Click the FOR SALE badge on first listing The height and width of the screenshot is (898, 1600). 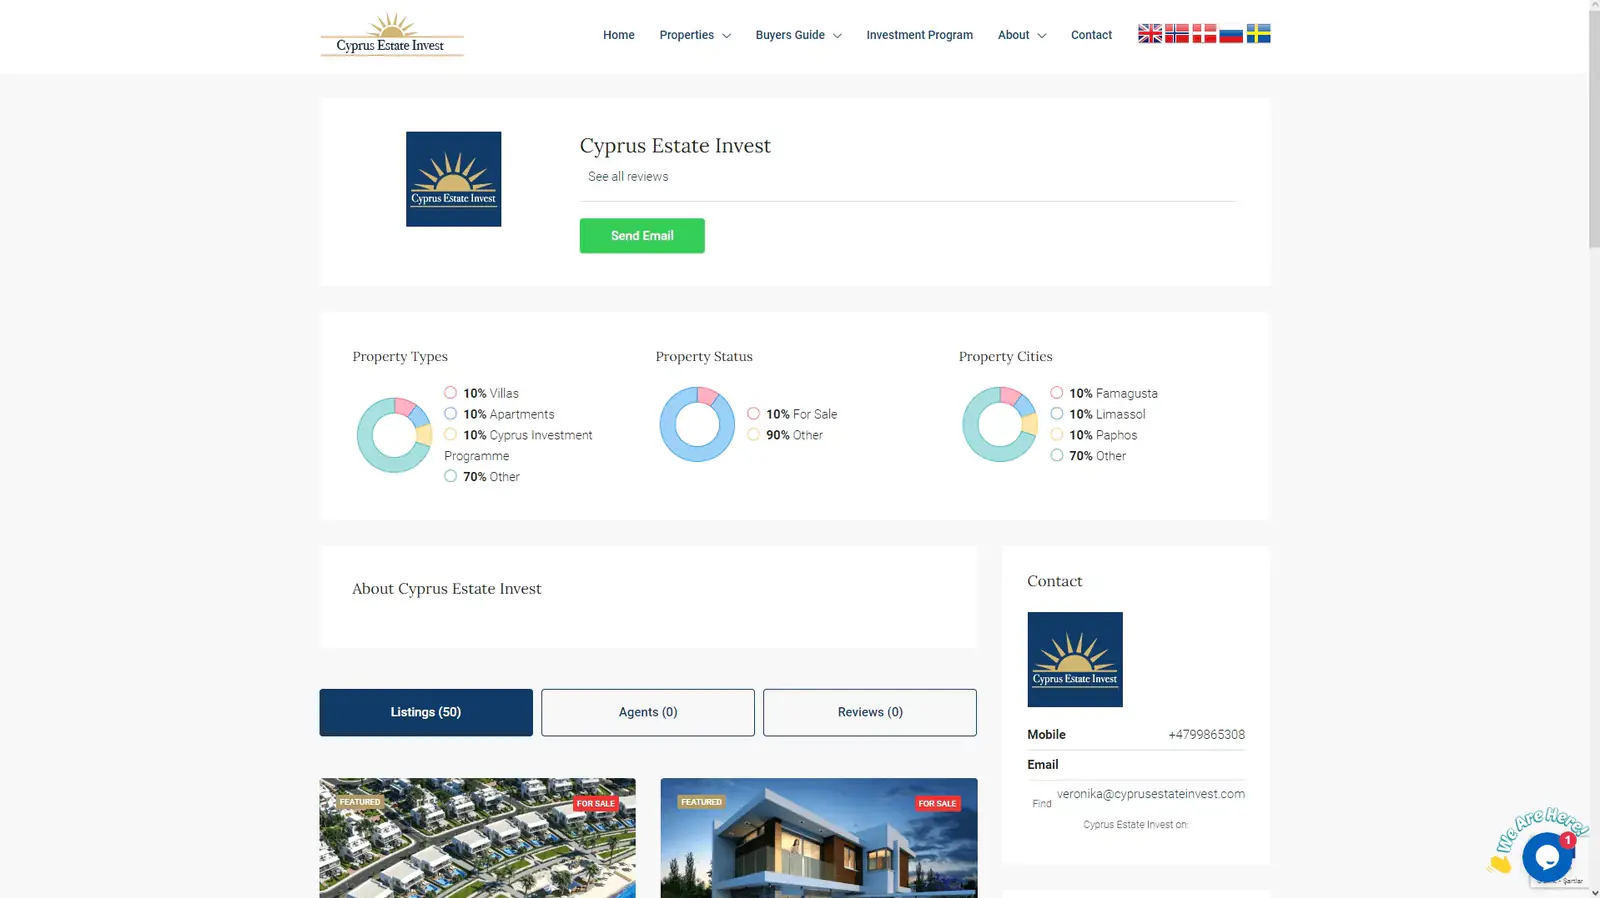pyautogui.click(x=596, y=804)
